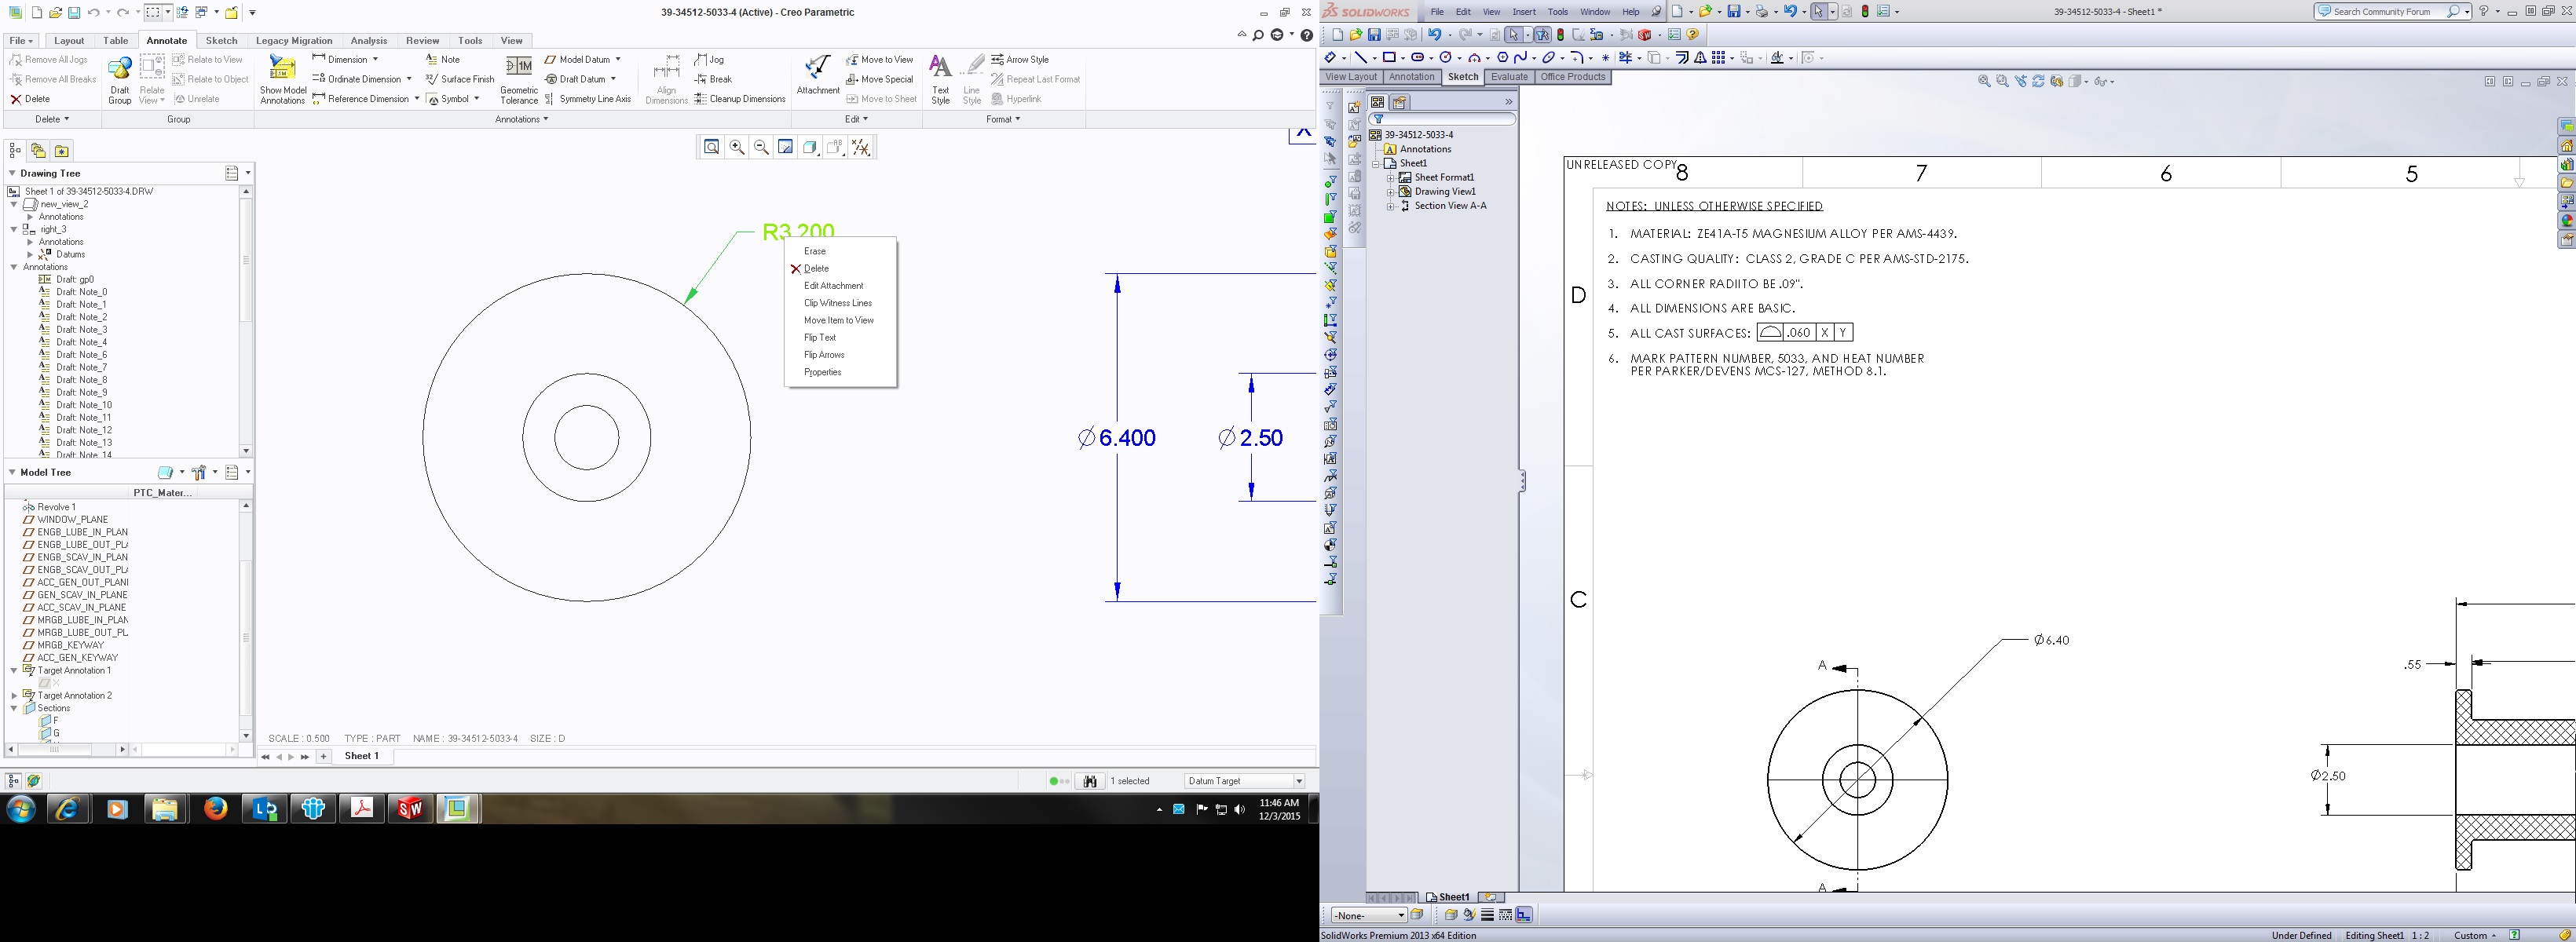Open SolidWorks Insert menu
This screenshot has height=942, width=2576.
[1524, 12]
